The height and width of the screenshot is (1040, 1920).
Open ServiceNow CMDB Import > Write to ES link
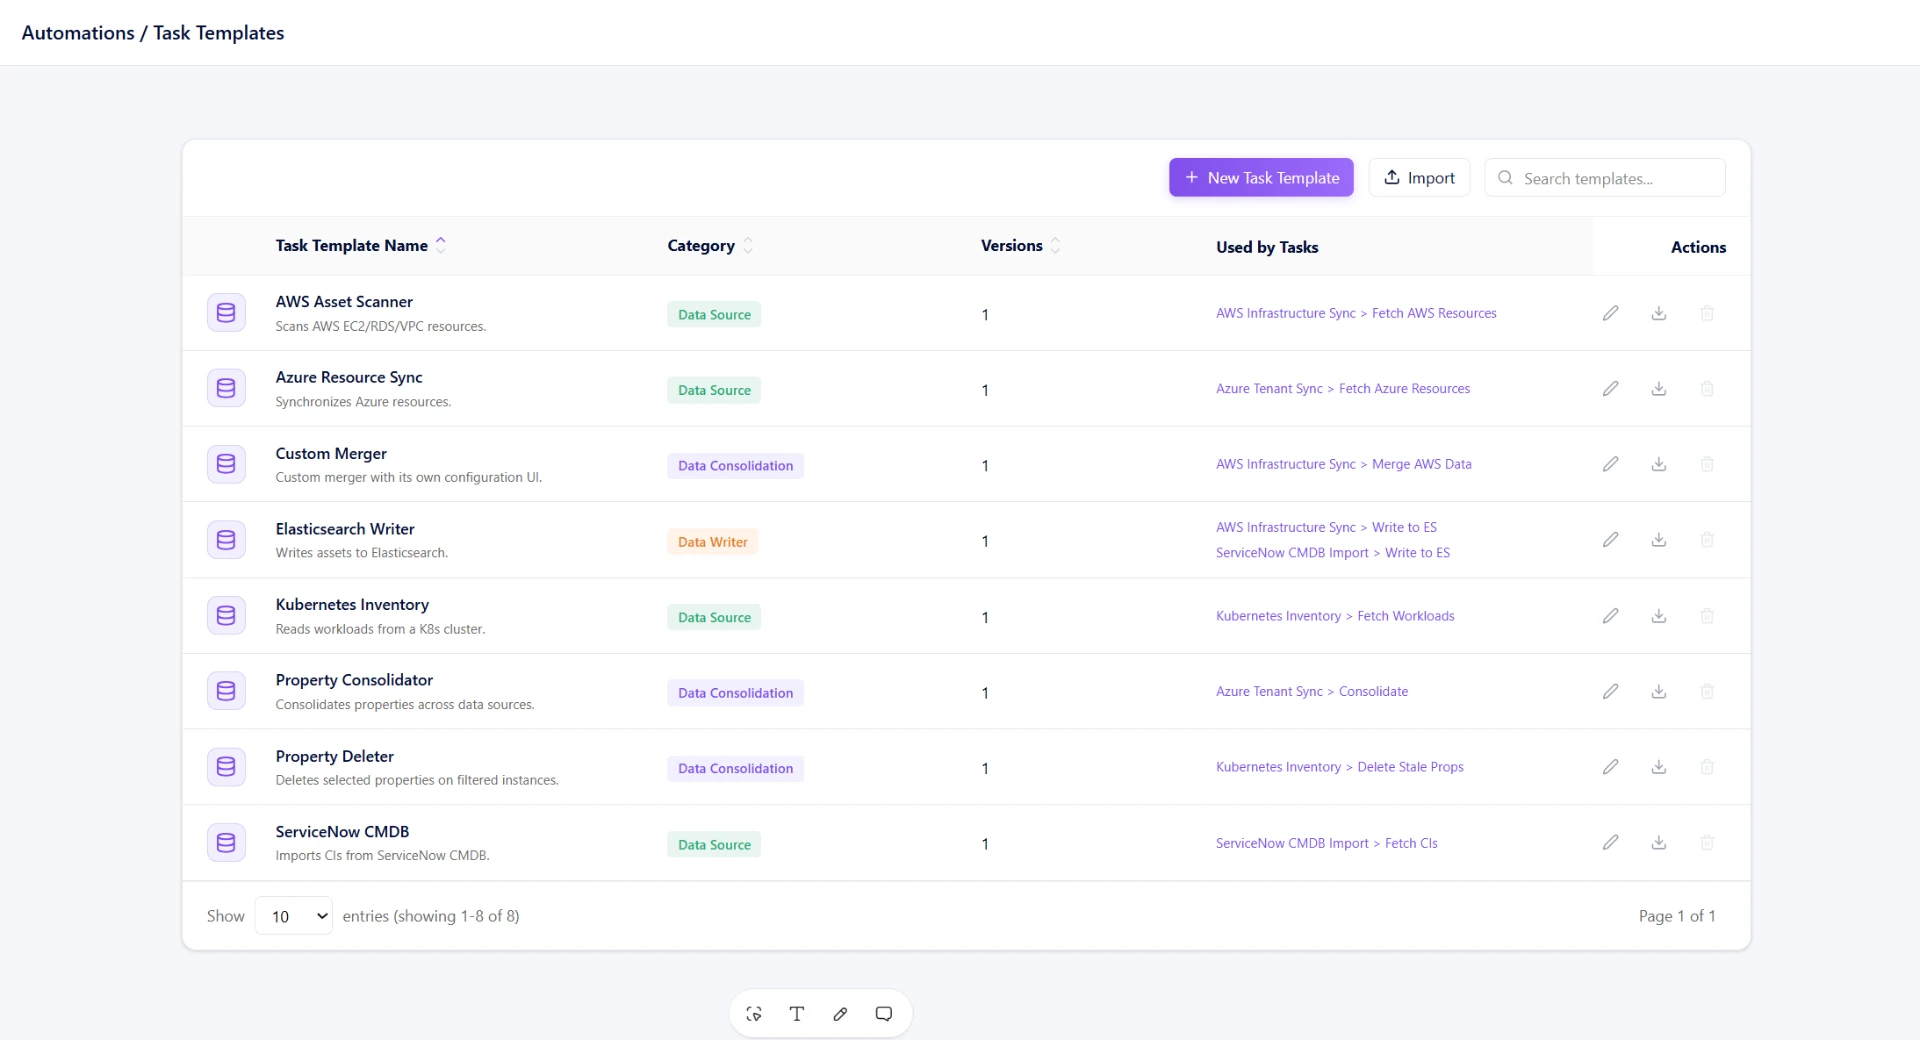1333,553
